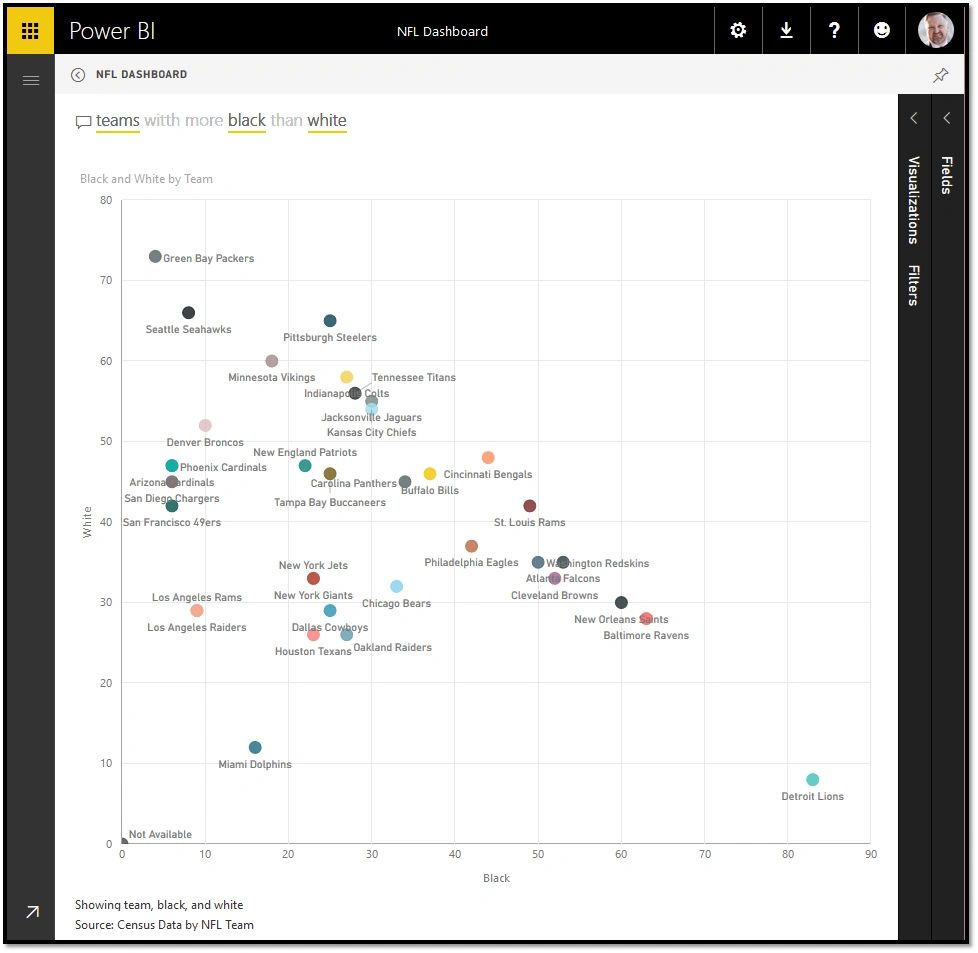Click the smiley feedback icon
The image size is (978, 953).
pyautogui.click(x=882, y=30)
